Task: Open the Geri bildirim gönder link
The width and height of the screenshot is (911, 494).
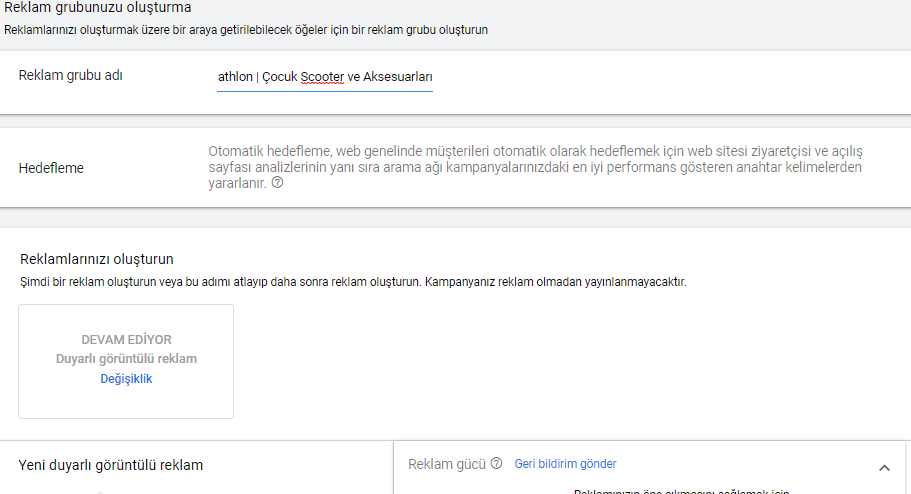Action: (x=565, y=464)
